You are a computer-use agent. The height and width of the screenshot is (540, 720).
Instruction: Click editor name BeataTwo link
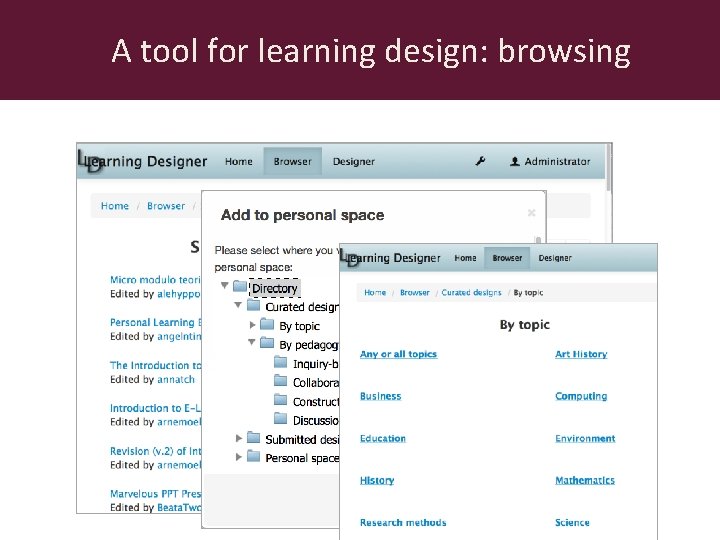(x=179, y=507)
